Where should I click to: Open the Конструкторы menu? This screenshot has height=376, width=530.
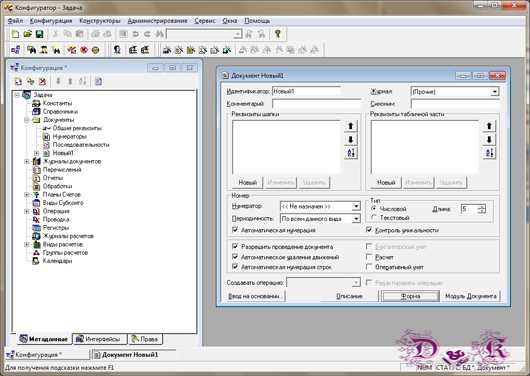tap(100, 21)
